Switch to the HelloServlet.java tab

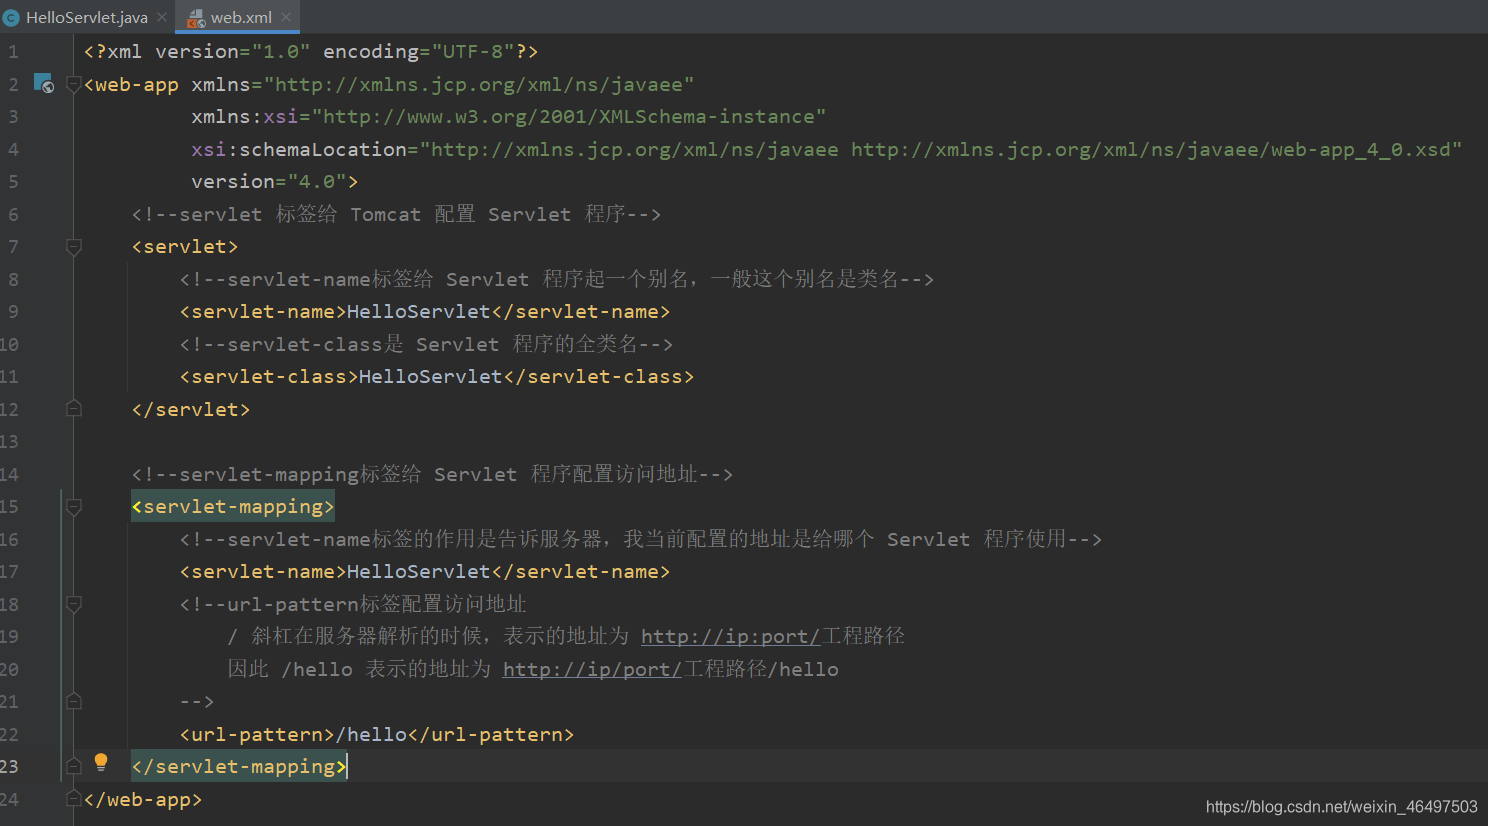point(86,17)
